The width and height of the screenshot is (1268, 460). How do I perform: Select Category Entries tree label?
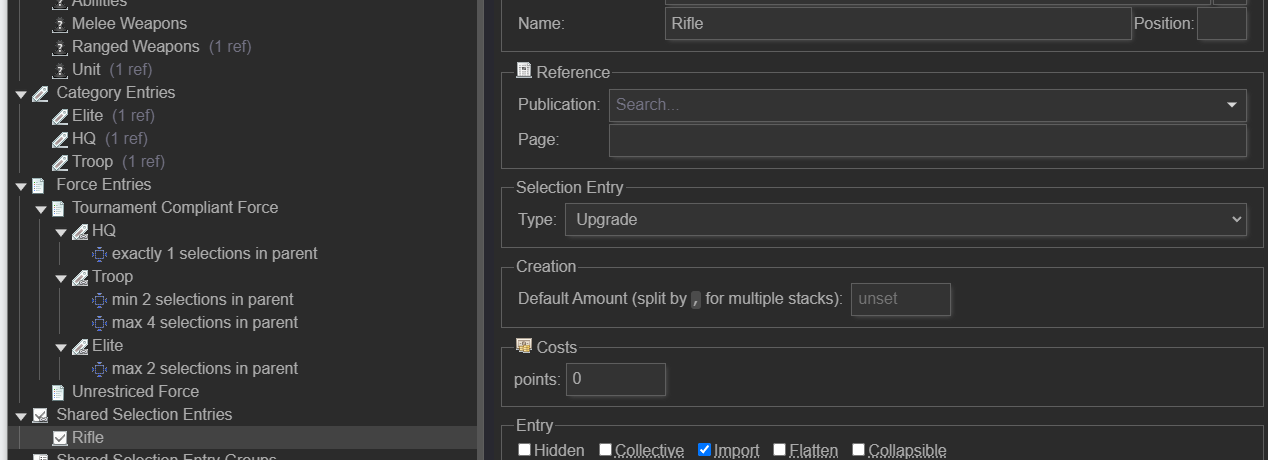click(x=116, y=92)
